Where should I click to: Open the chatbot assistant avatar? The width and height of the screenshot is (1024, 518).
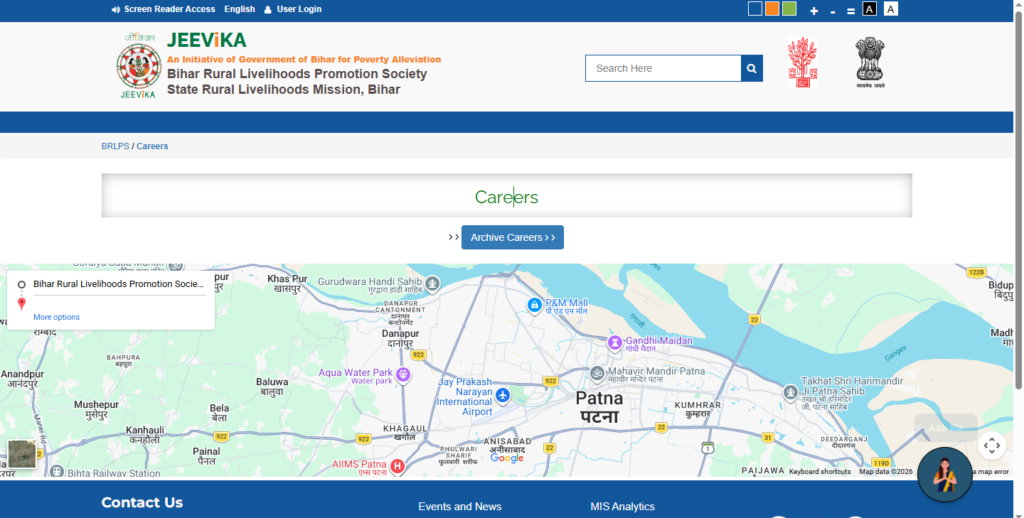tap(944, 475)
